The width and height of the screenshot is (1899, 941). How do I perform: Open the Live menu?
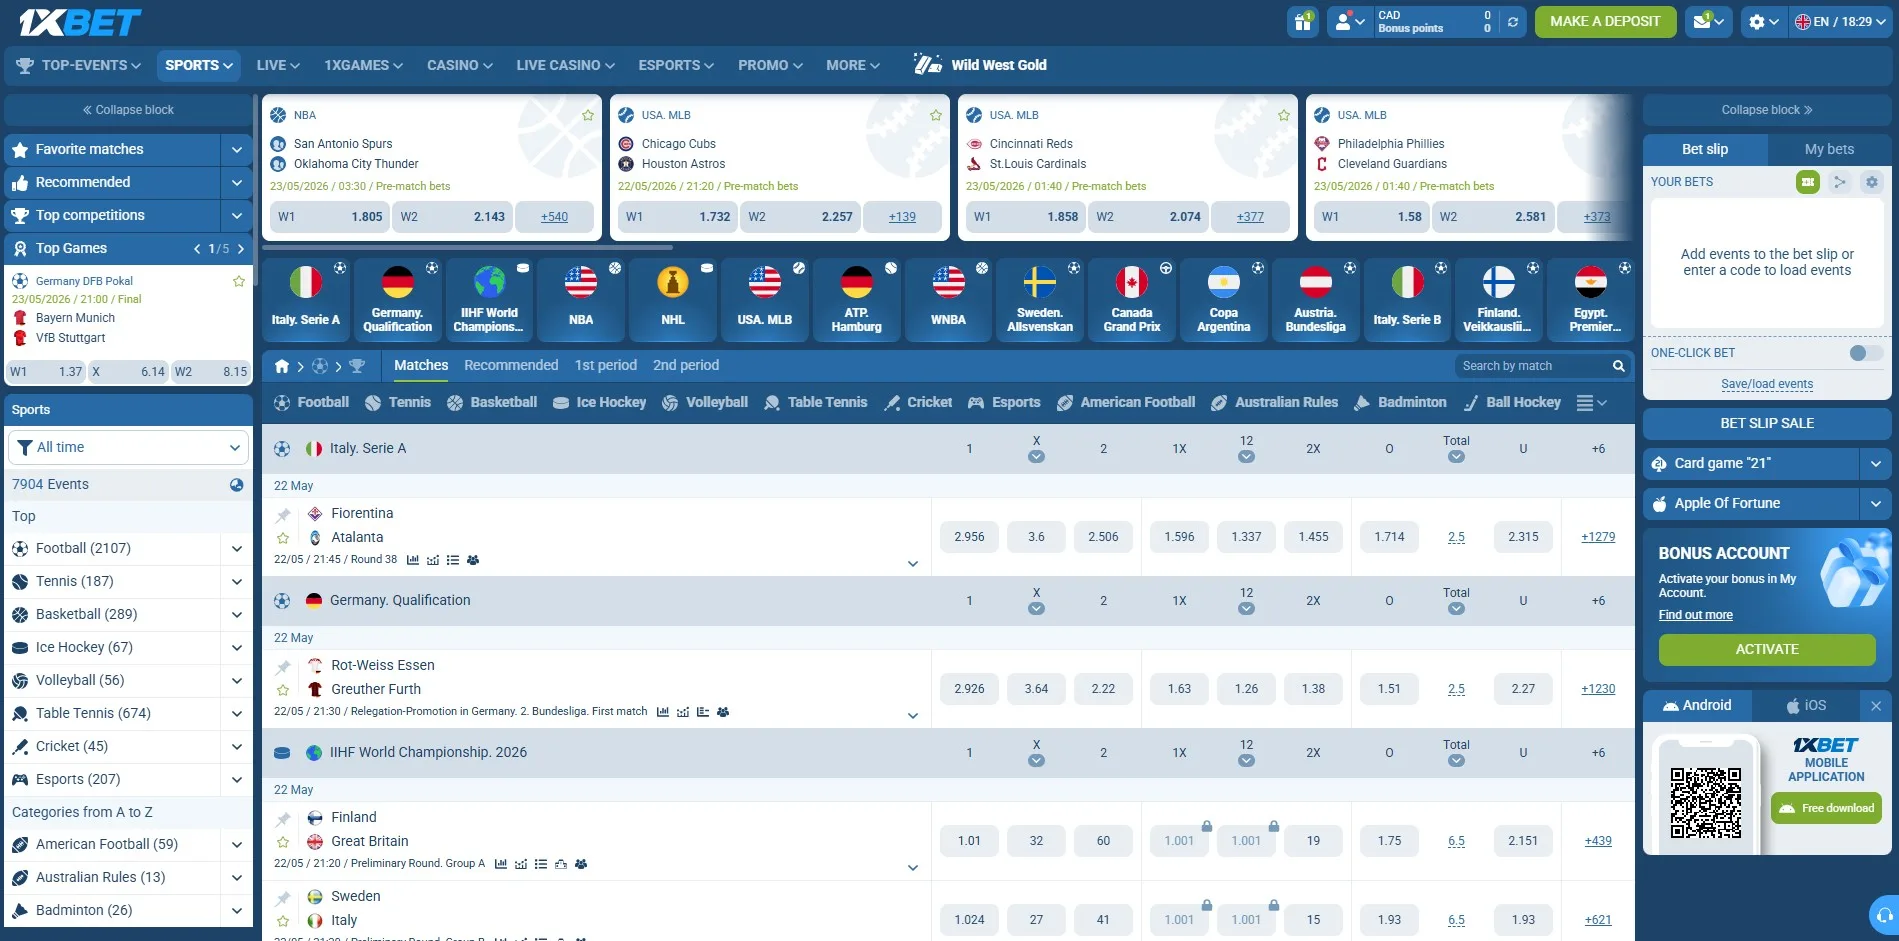point(278,65)
